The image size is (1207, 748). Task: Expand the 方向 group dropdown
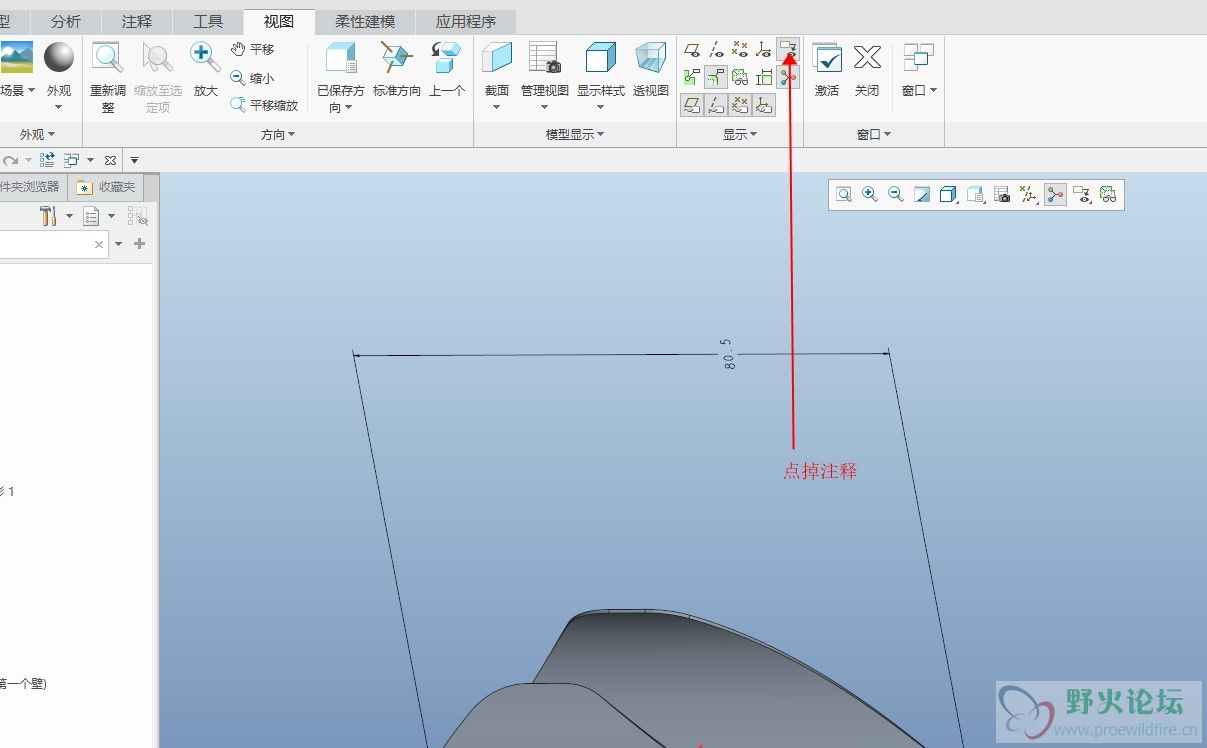click(278, 134)
